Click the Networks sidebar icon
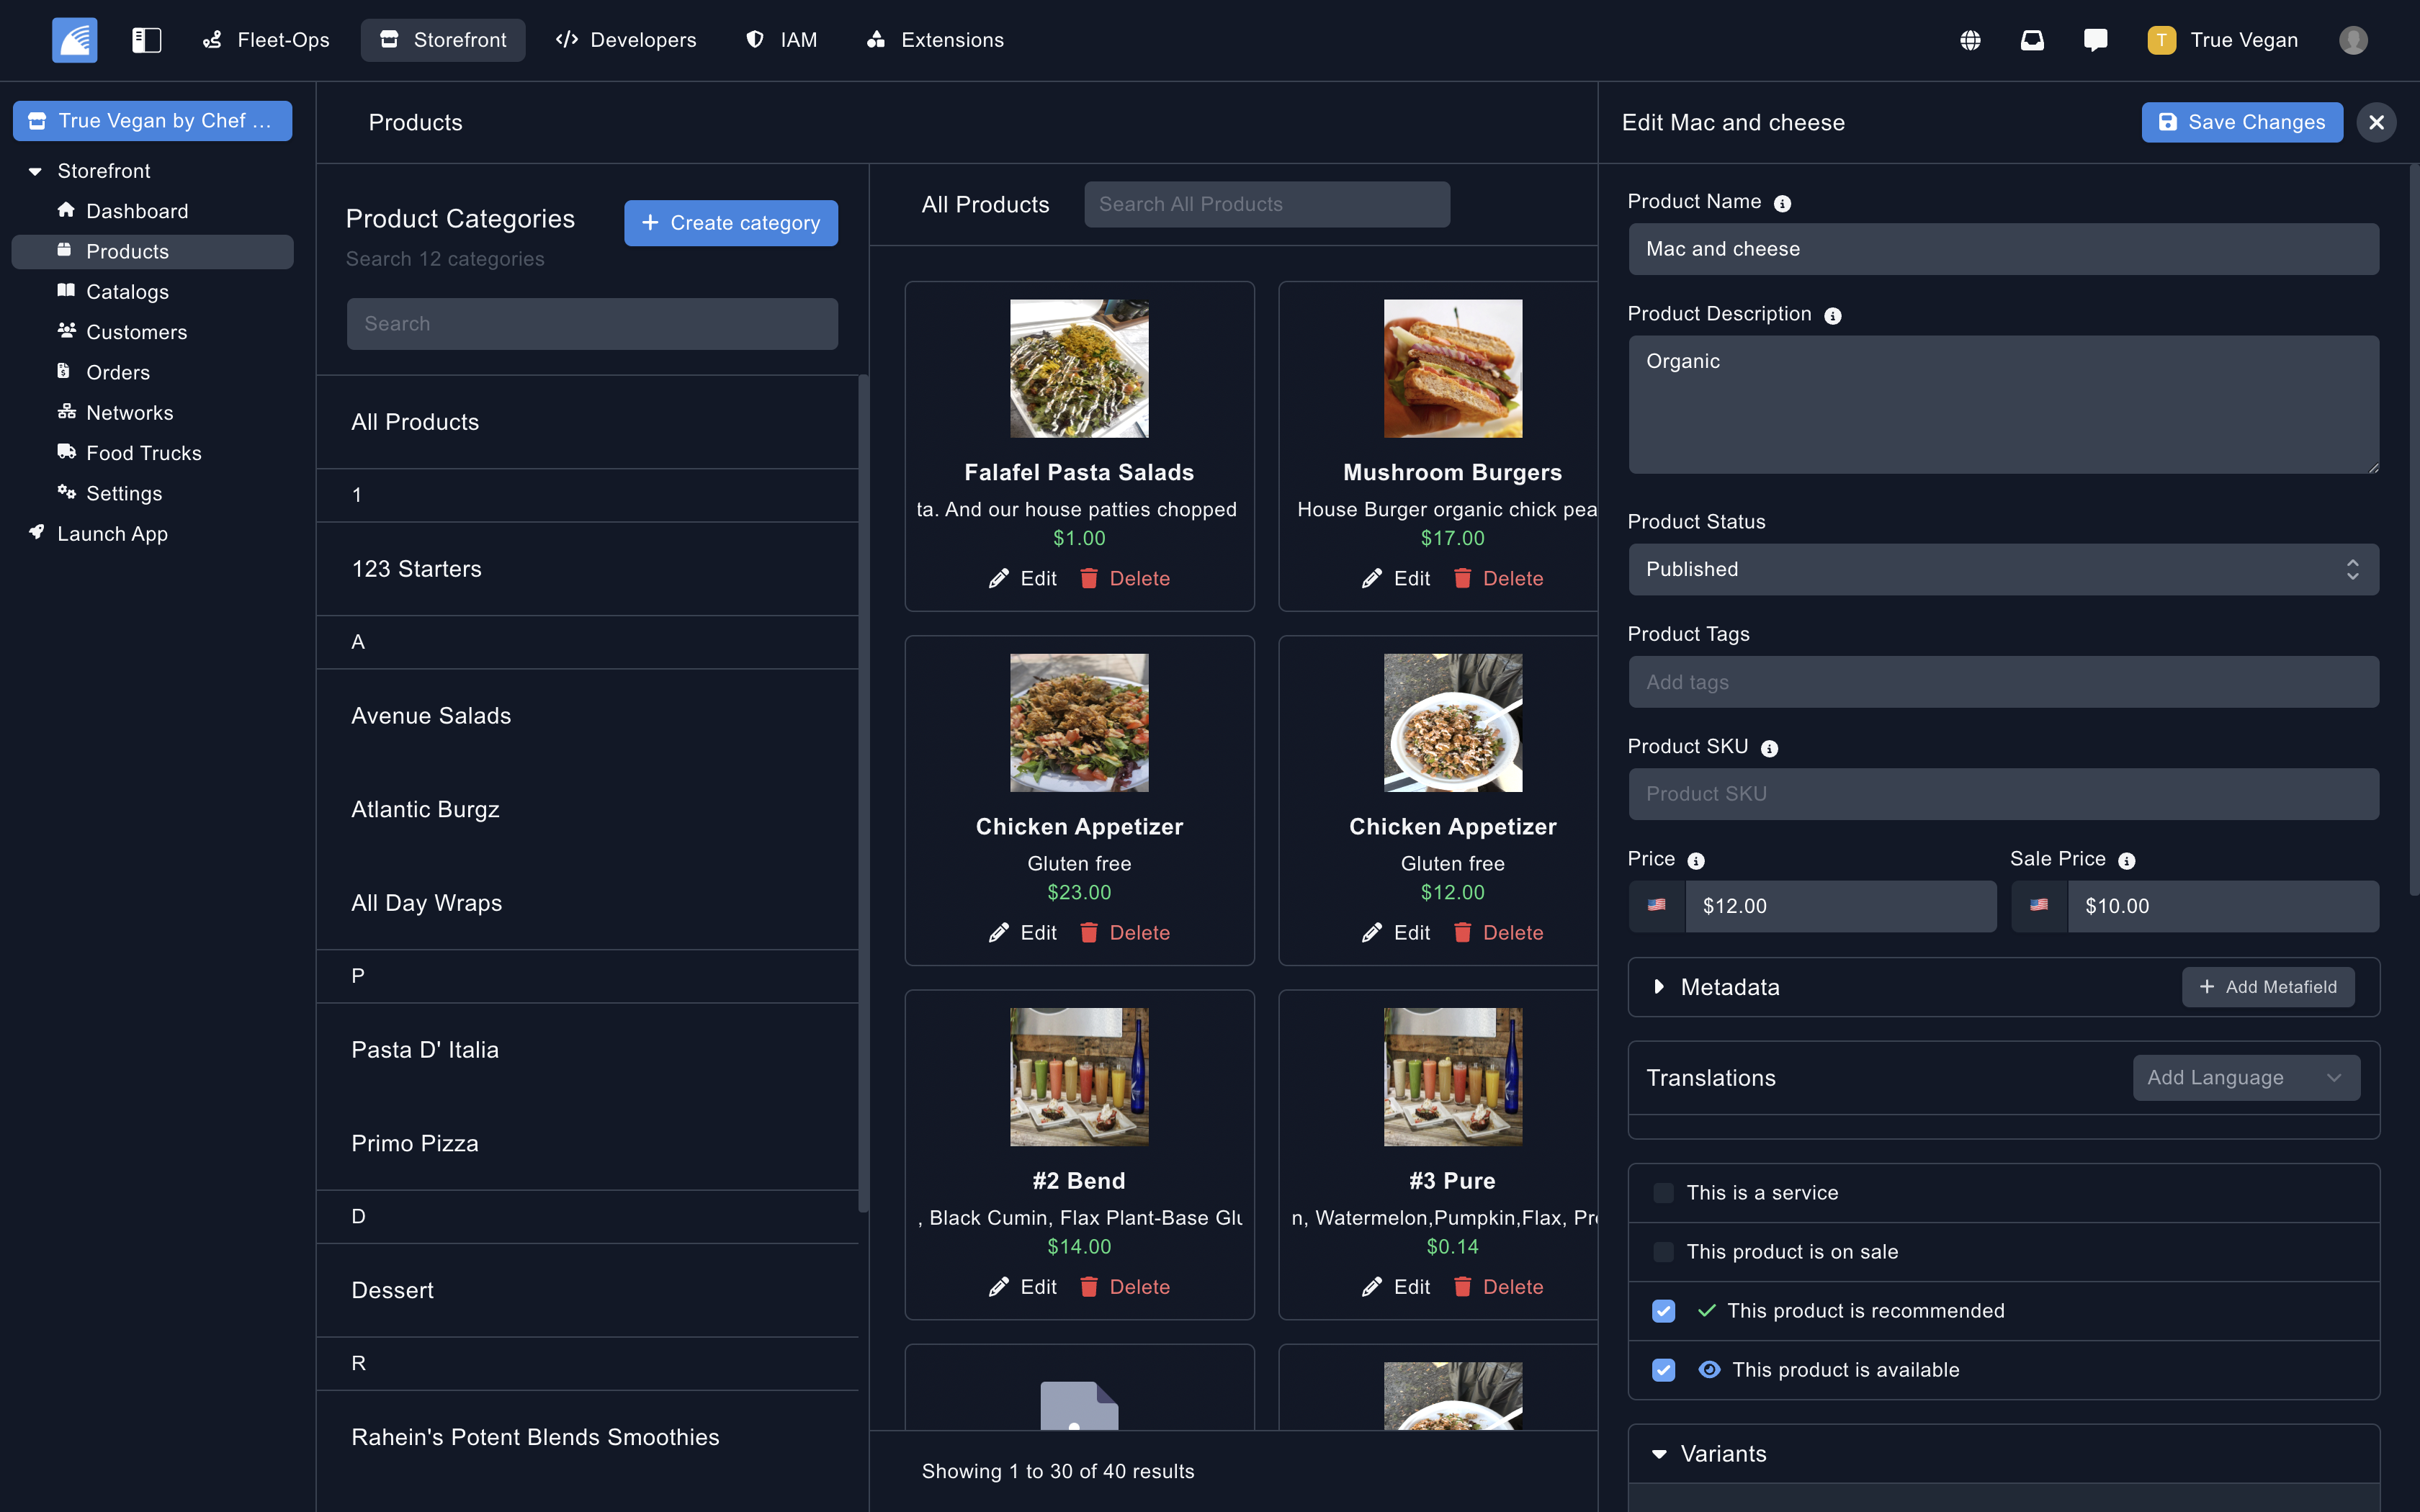Screen dimensions: 2420x1512 pos(66,412)
